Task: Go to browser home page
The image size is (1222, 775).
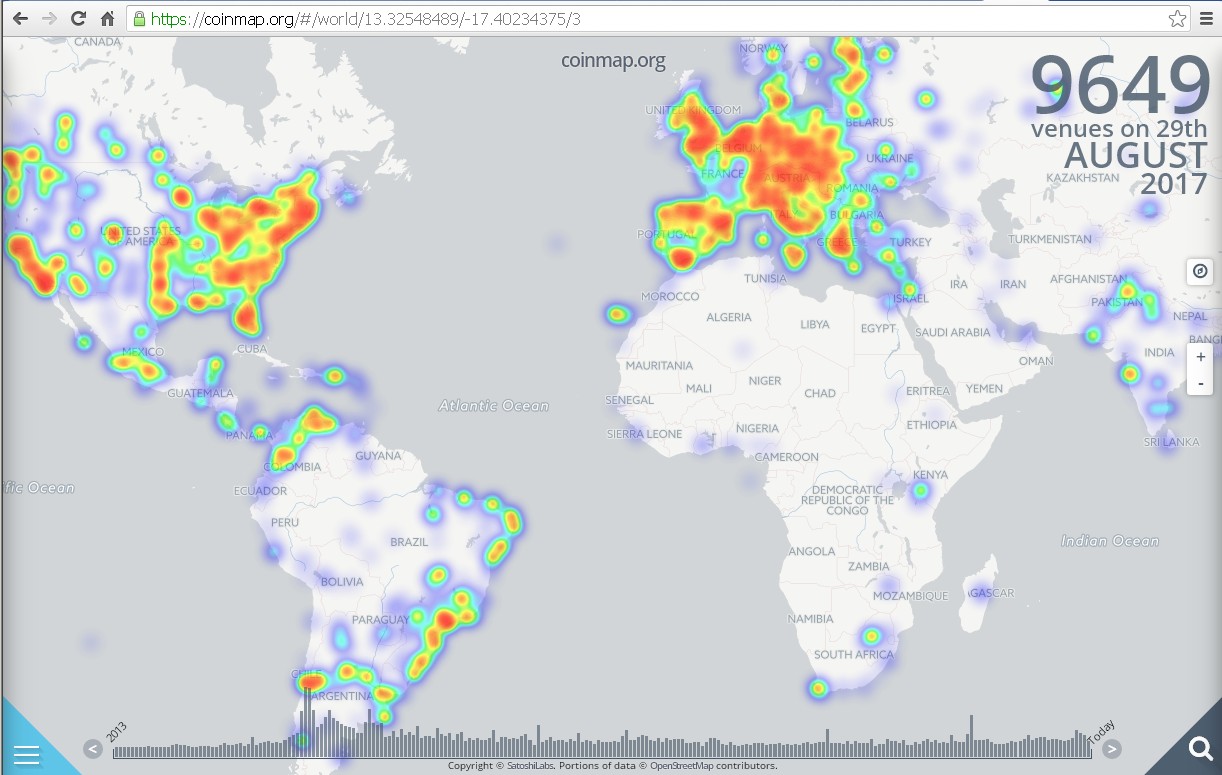Action: pos(107,19)
